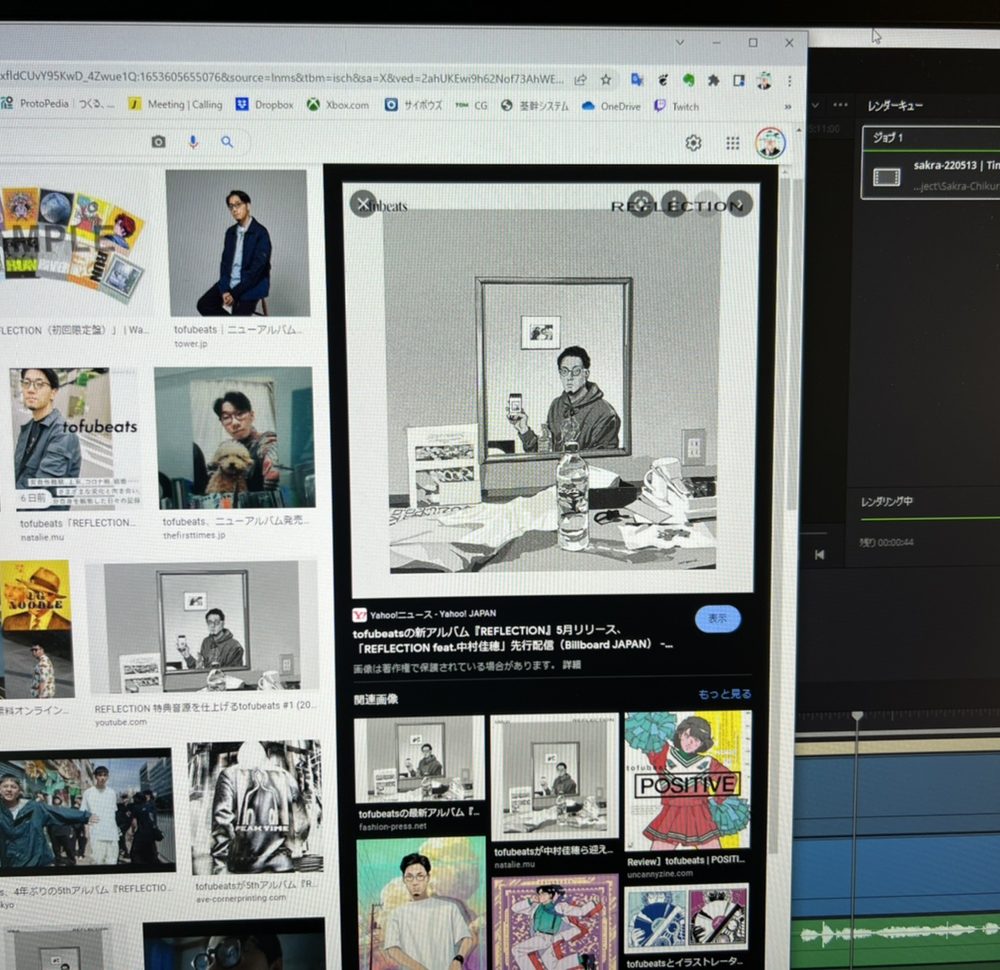The height and width of the screenshot is (970, 1000).
Task: Open the Google apps grid
Action: point(733,143)
